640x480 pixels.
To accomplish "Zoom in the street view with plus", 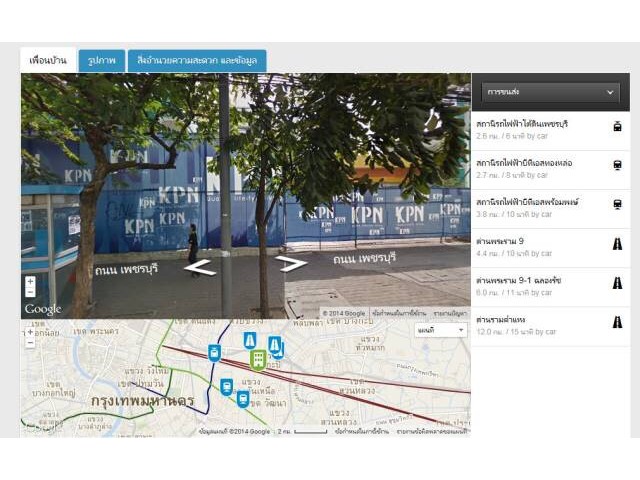I will point(30,282).
